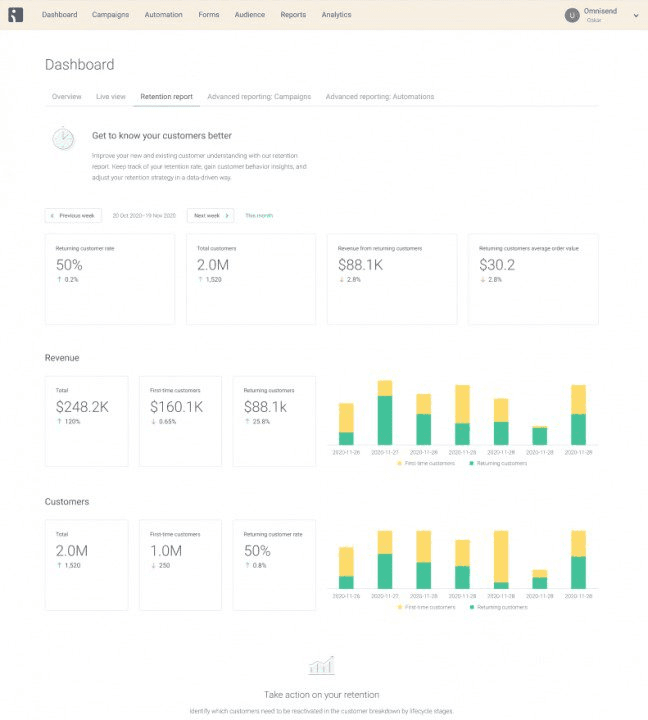648x720 pixels.
Task: Click Take action on your retention heading
Action: tap(321, 695)
